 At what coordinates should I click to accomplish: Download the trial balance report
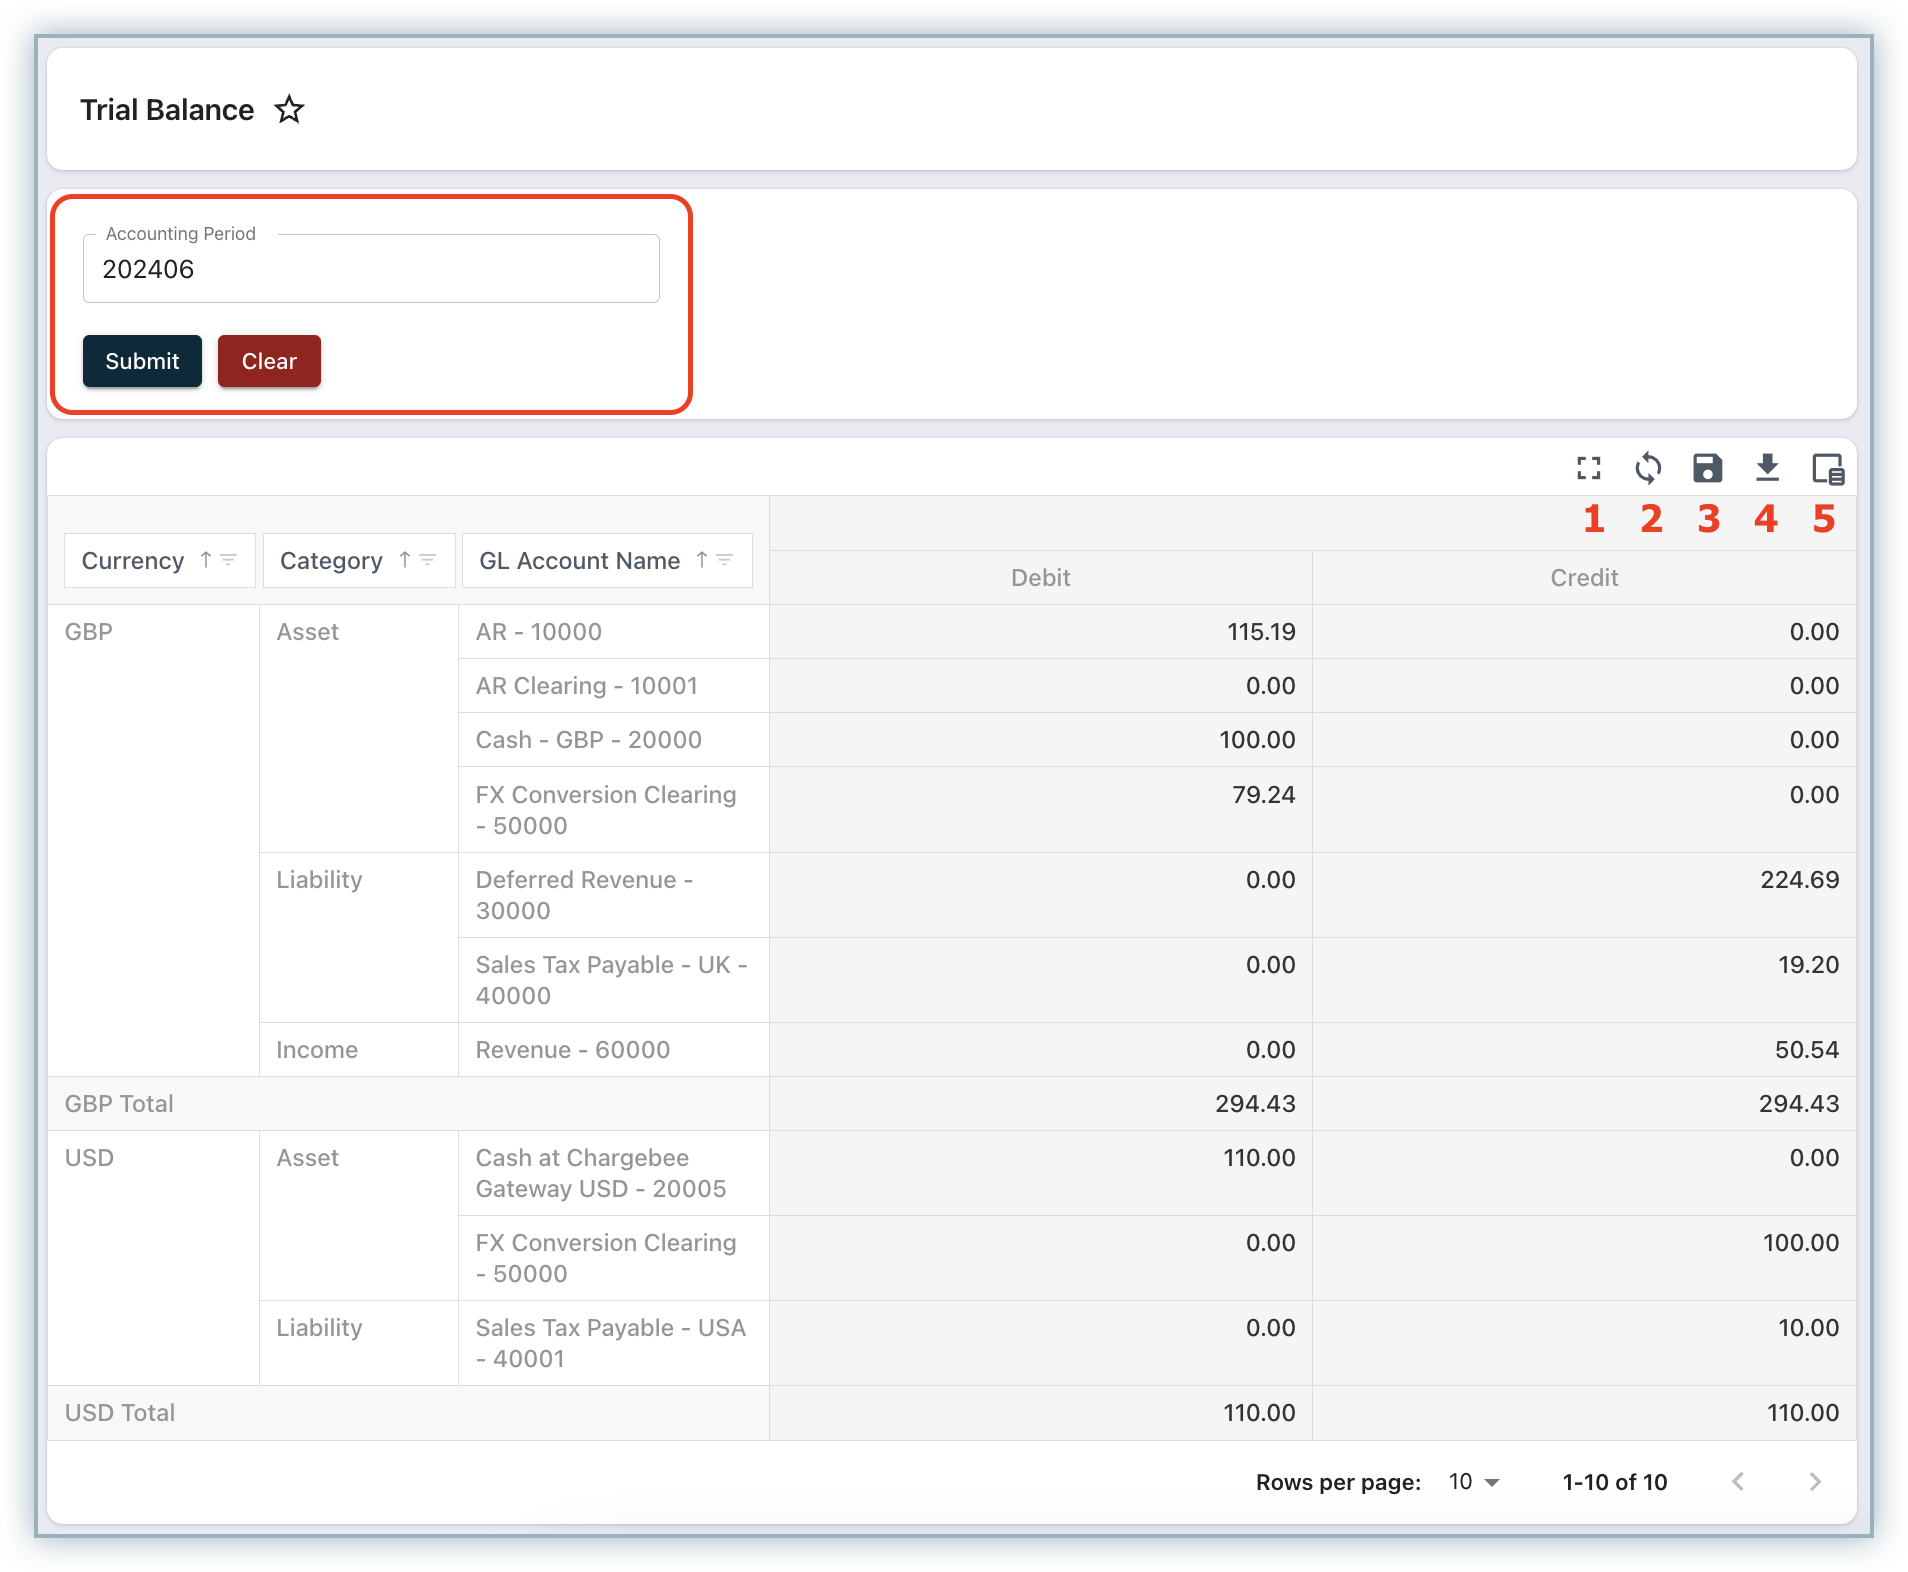(x=1767, y=468)
